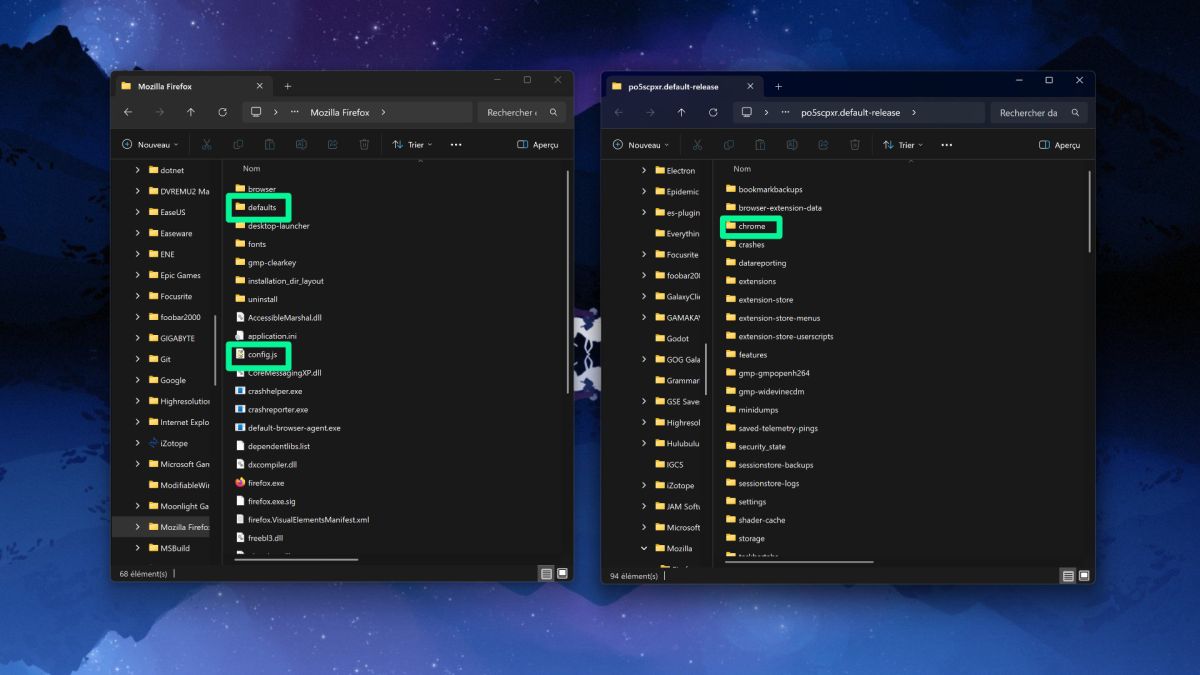Collapse the Mozilla node in right window tree
Viewport: 1200px width, 675px height.
tap(644, 548)
